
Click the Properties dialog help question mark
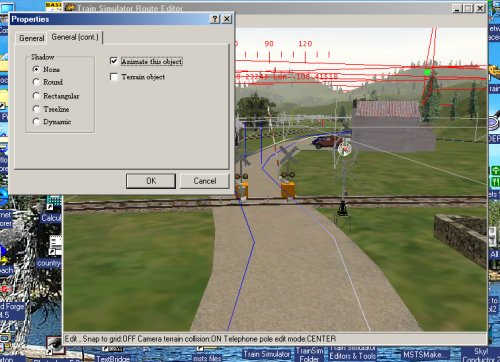tap(215, 19)
